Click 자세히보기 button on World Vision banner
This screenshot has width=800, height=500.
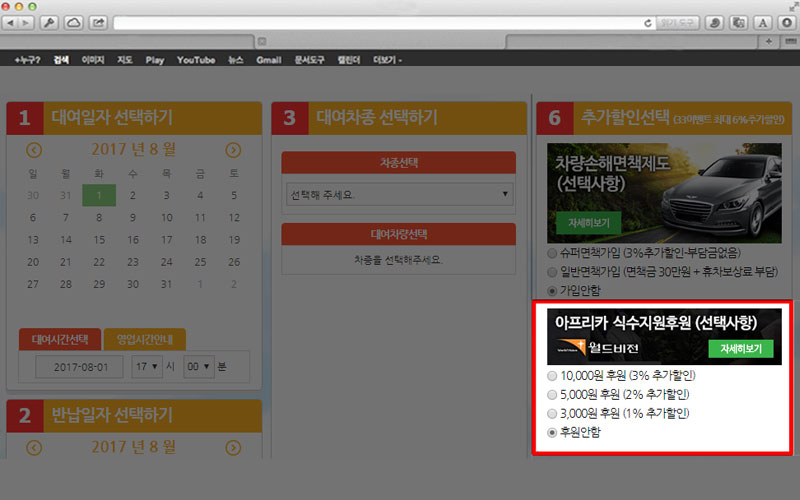741,349
